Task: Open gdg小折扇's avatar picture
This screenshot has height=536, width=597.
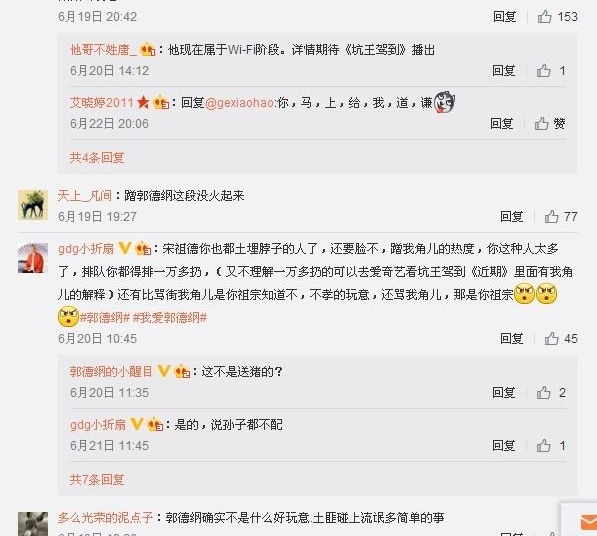Action: 33,258
